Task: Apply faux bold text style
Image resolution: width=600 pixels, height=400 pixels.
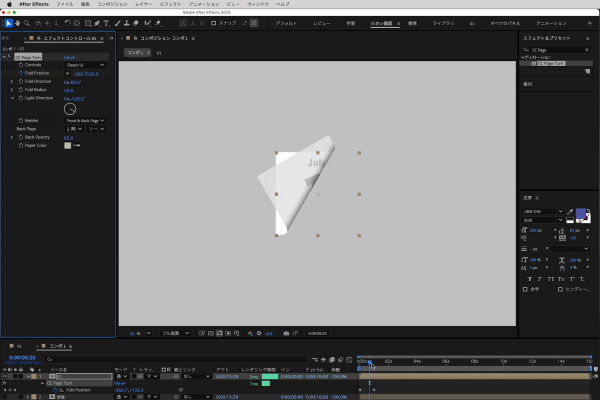Action: (530, 279)
